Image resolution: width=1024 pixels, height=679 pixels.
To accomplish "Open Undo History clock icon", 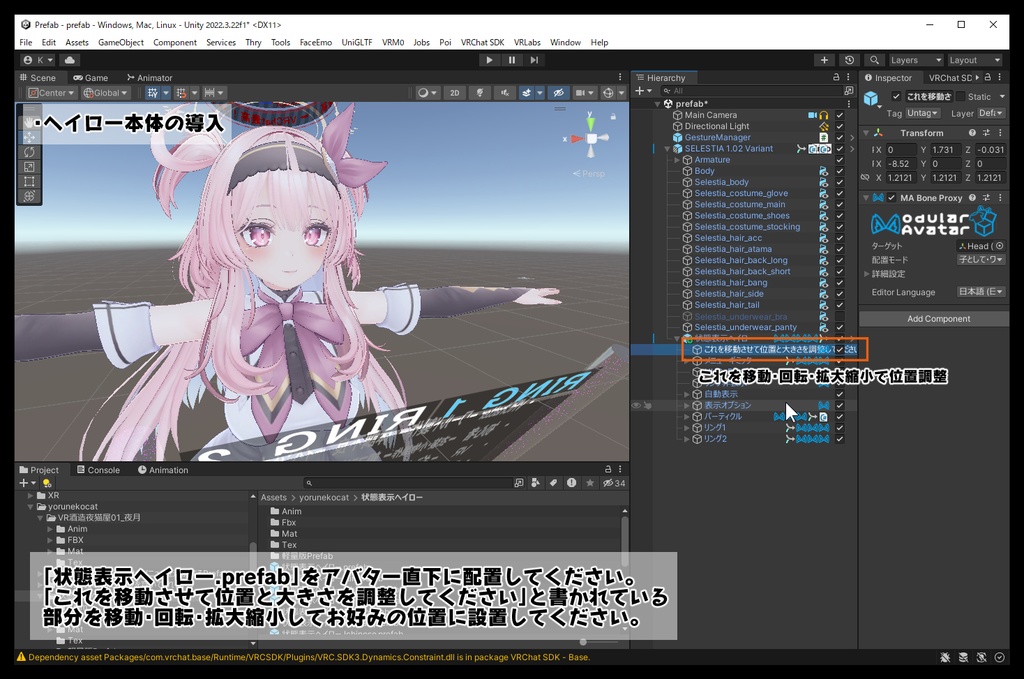I will pyautogui.click(x=849, y=60).
